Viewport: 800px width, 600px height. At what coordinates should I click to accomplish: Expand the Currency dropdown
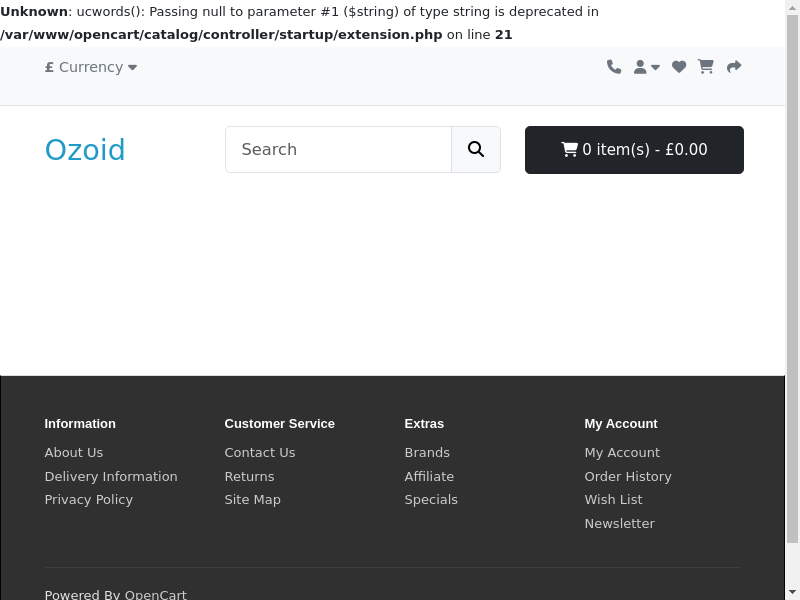(91, 67)
